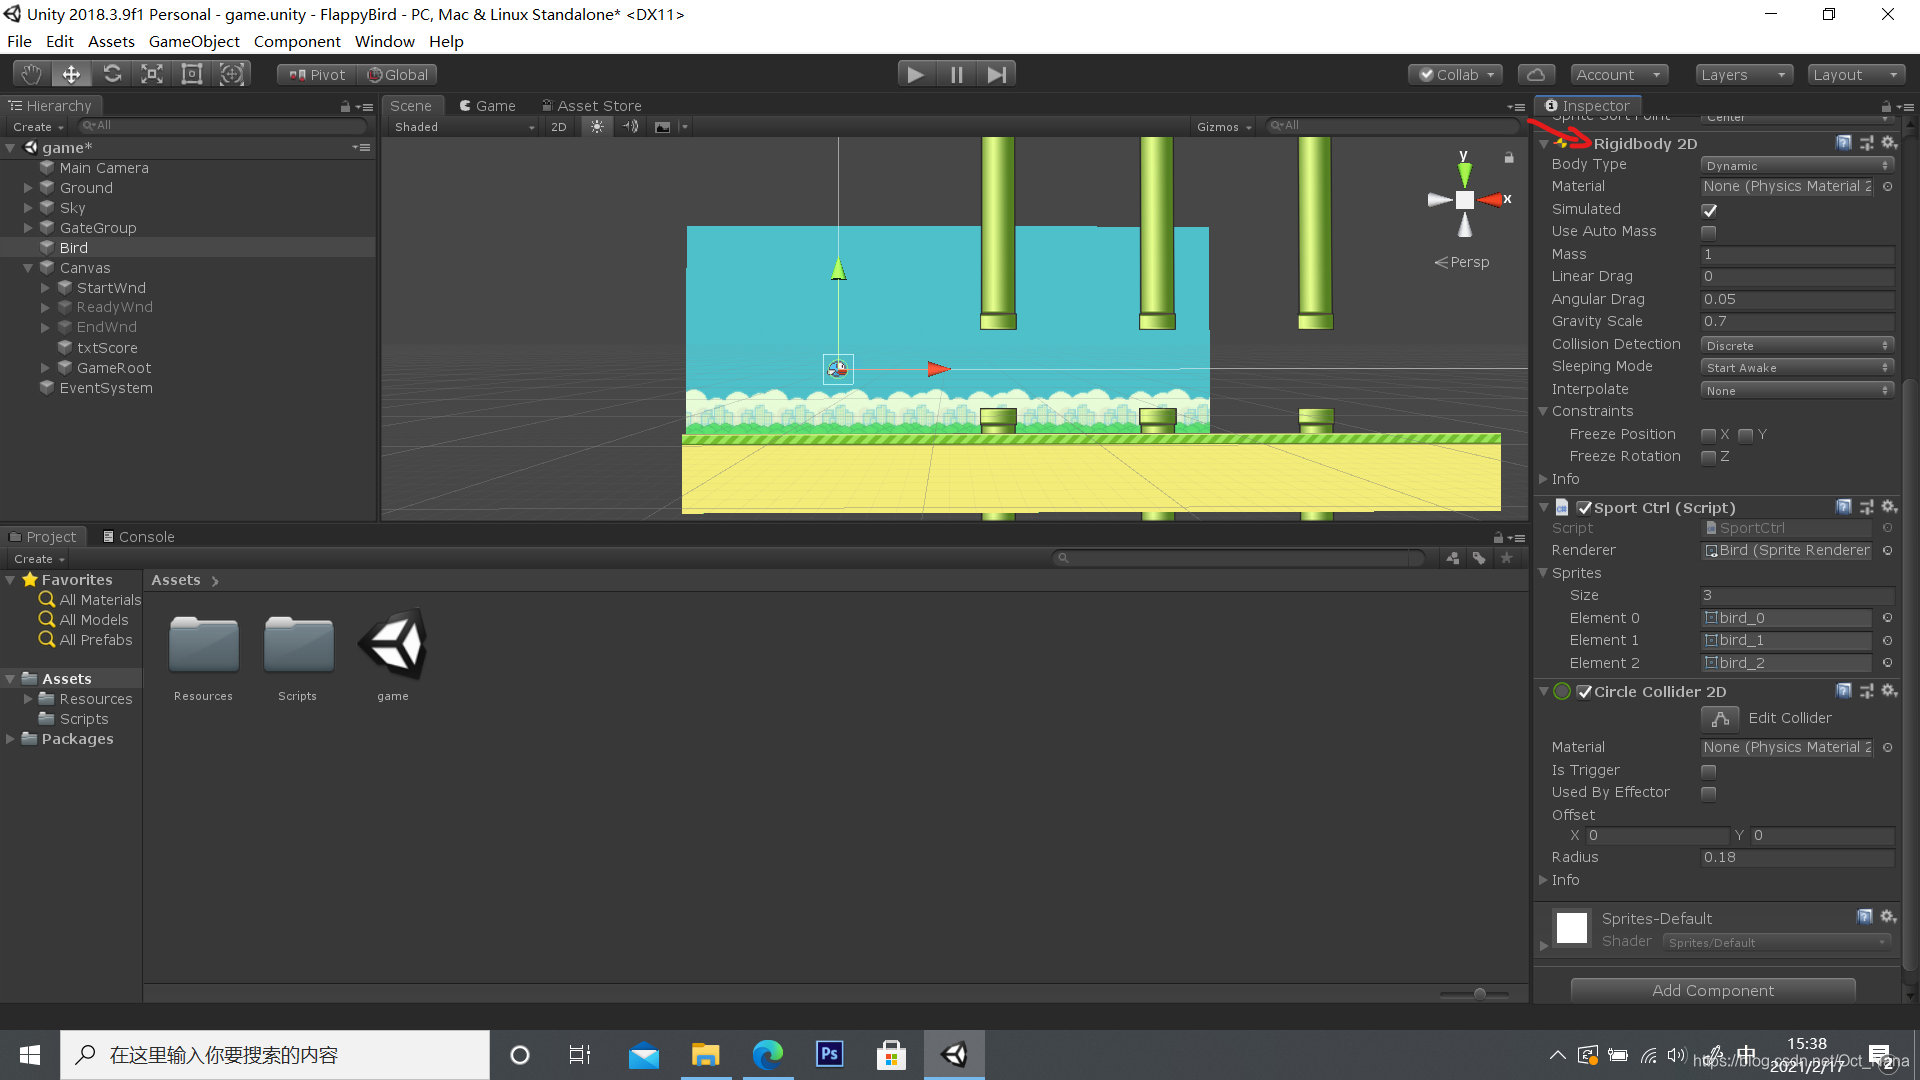Open the game scene asset
The image size is (1920, 1080).
(x=393, y=645)
